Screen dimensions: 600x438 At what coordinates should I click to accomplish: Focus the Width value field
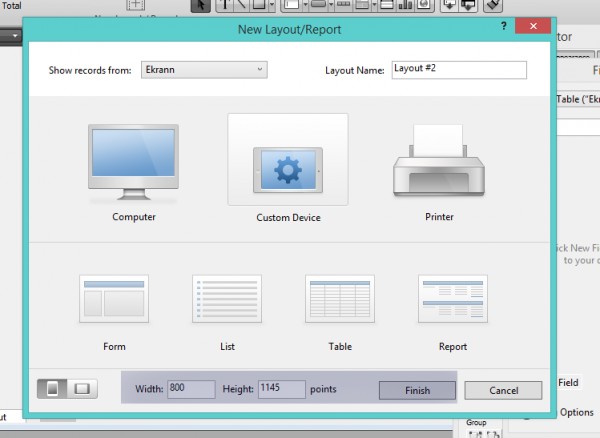[x=191, y=389]
